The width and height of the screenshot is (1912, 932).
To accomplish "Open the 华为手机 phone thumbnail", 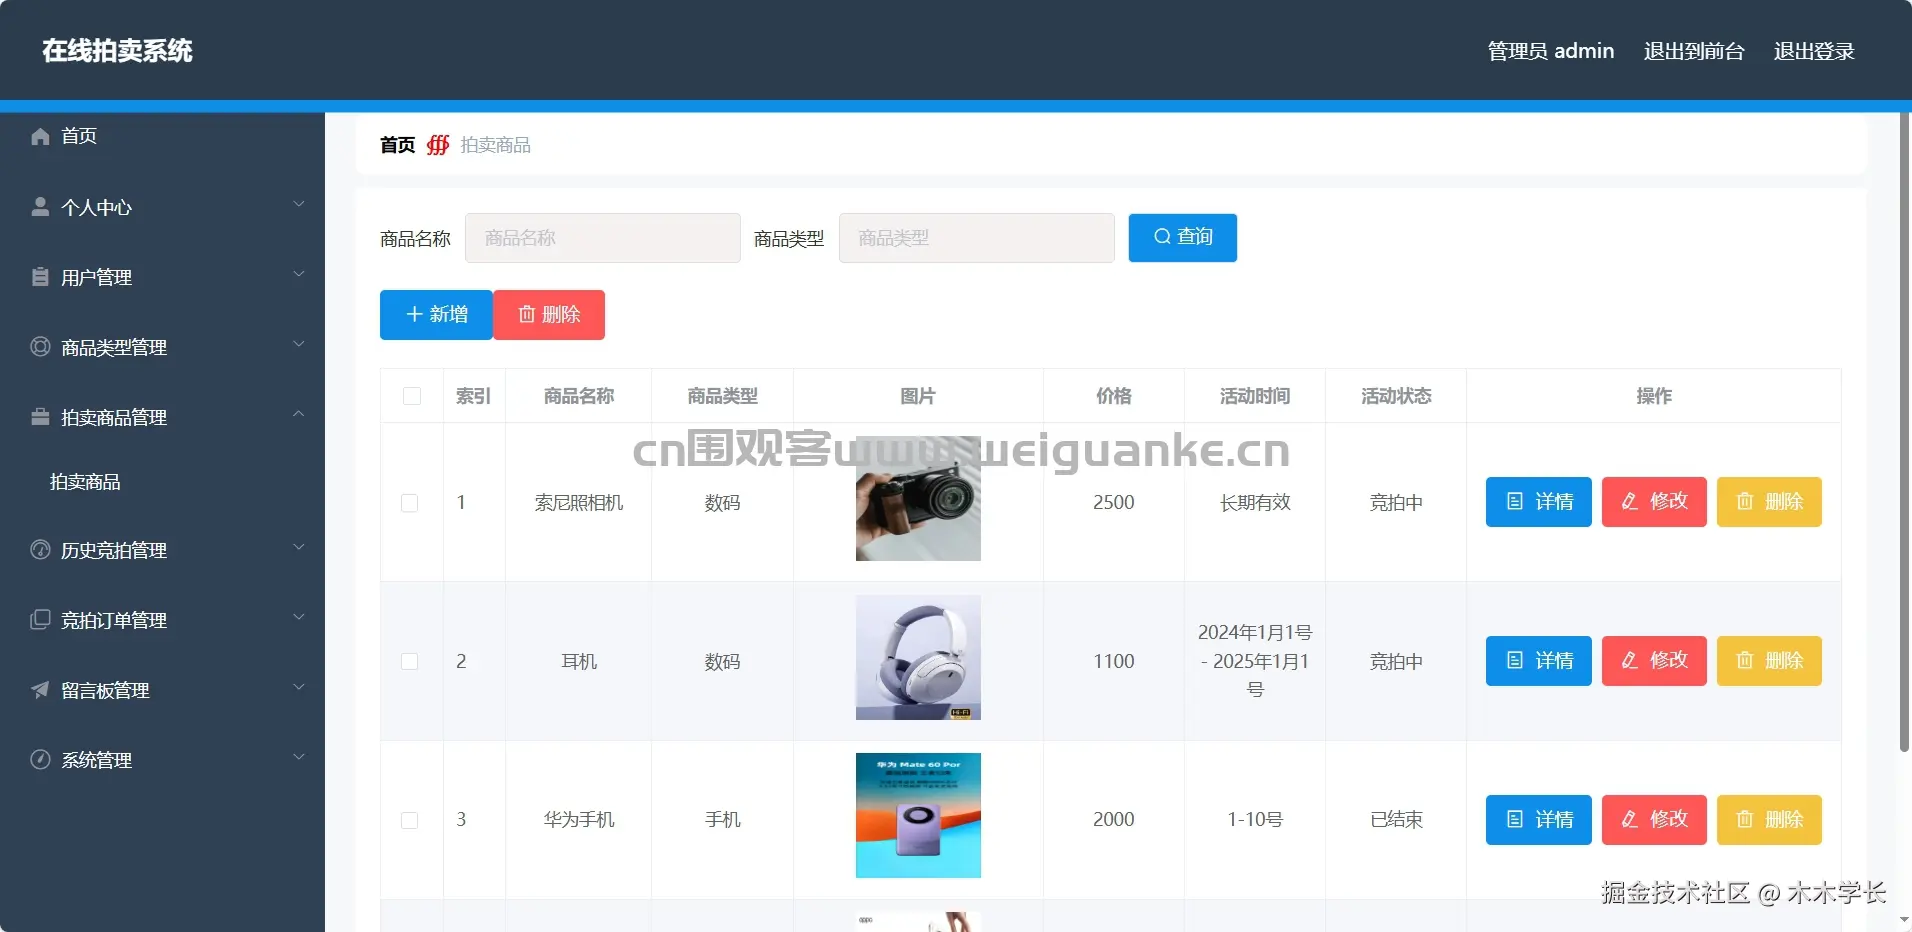I will pyautogui.click(x=918, y=816).
